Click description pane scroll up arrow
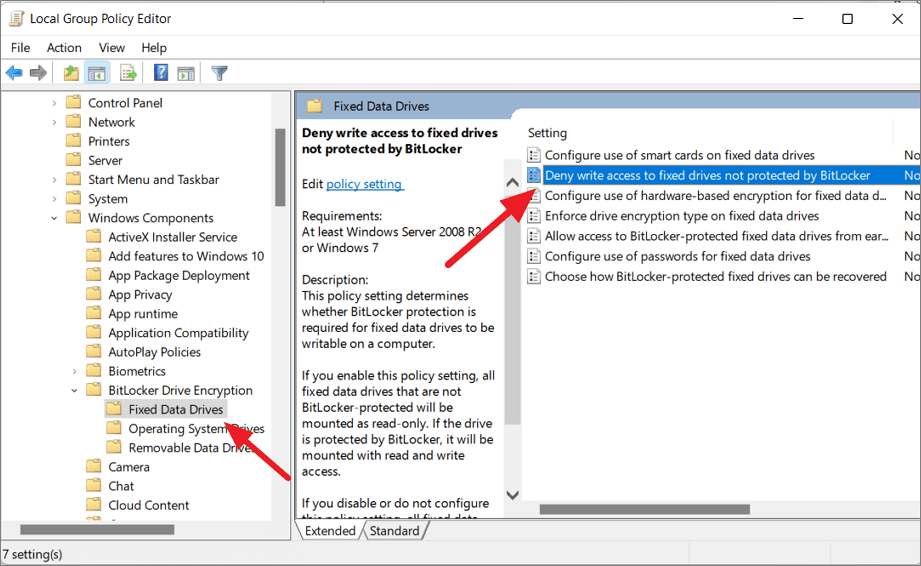Screen dimensions: 921x566 coord(512,183)
